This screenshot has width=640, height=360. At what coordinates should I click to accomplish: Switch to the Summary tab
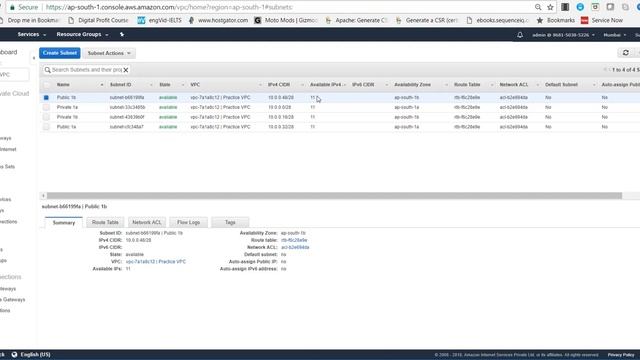(64, 222)
